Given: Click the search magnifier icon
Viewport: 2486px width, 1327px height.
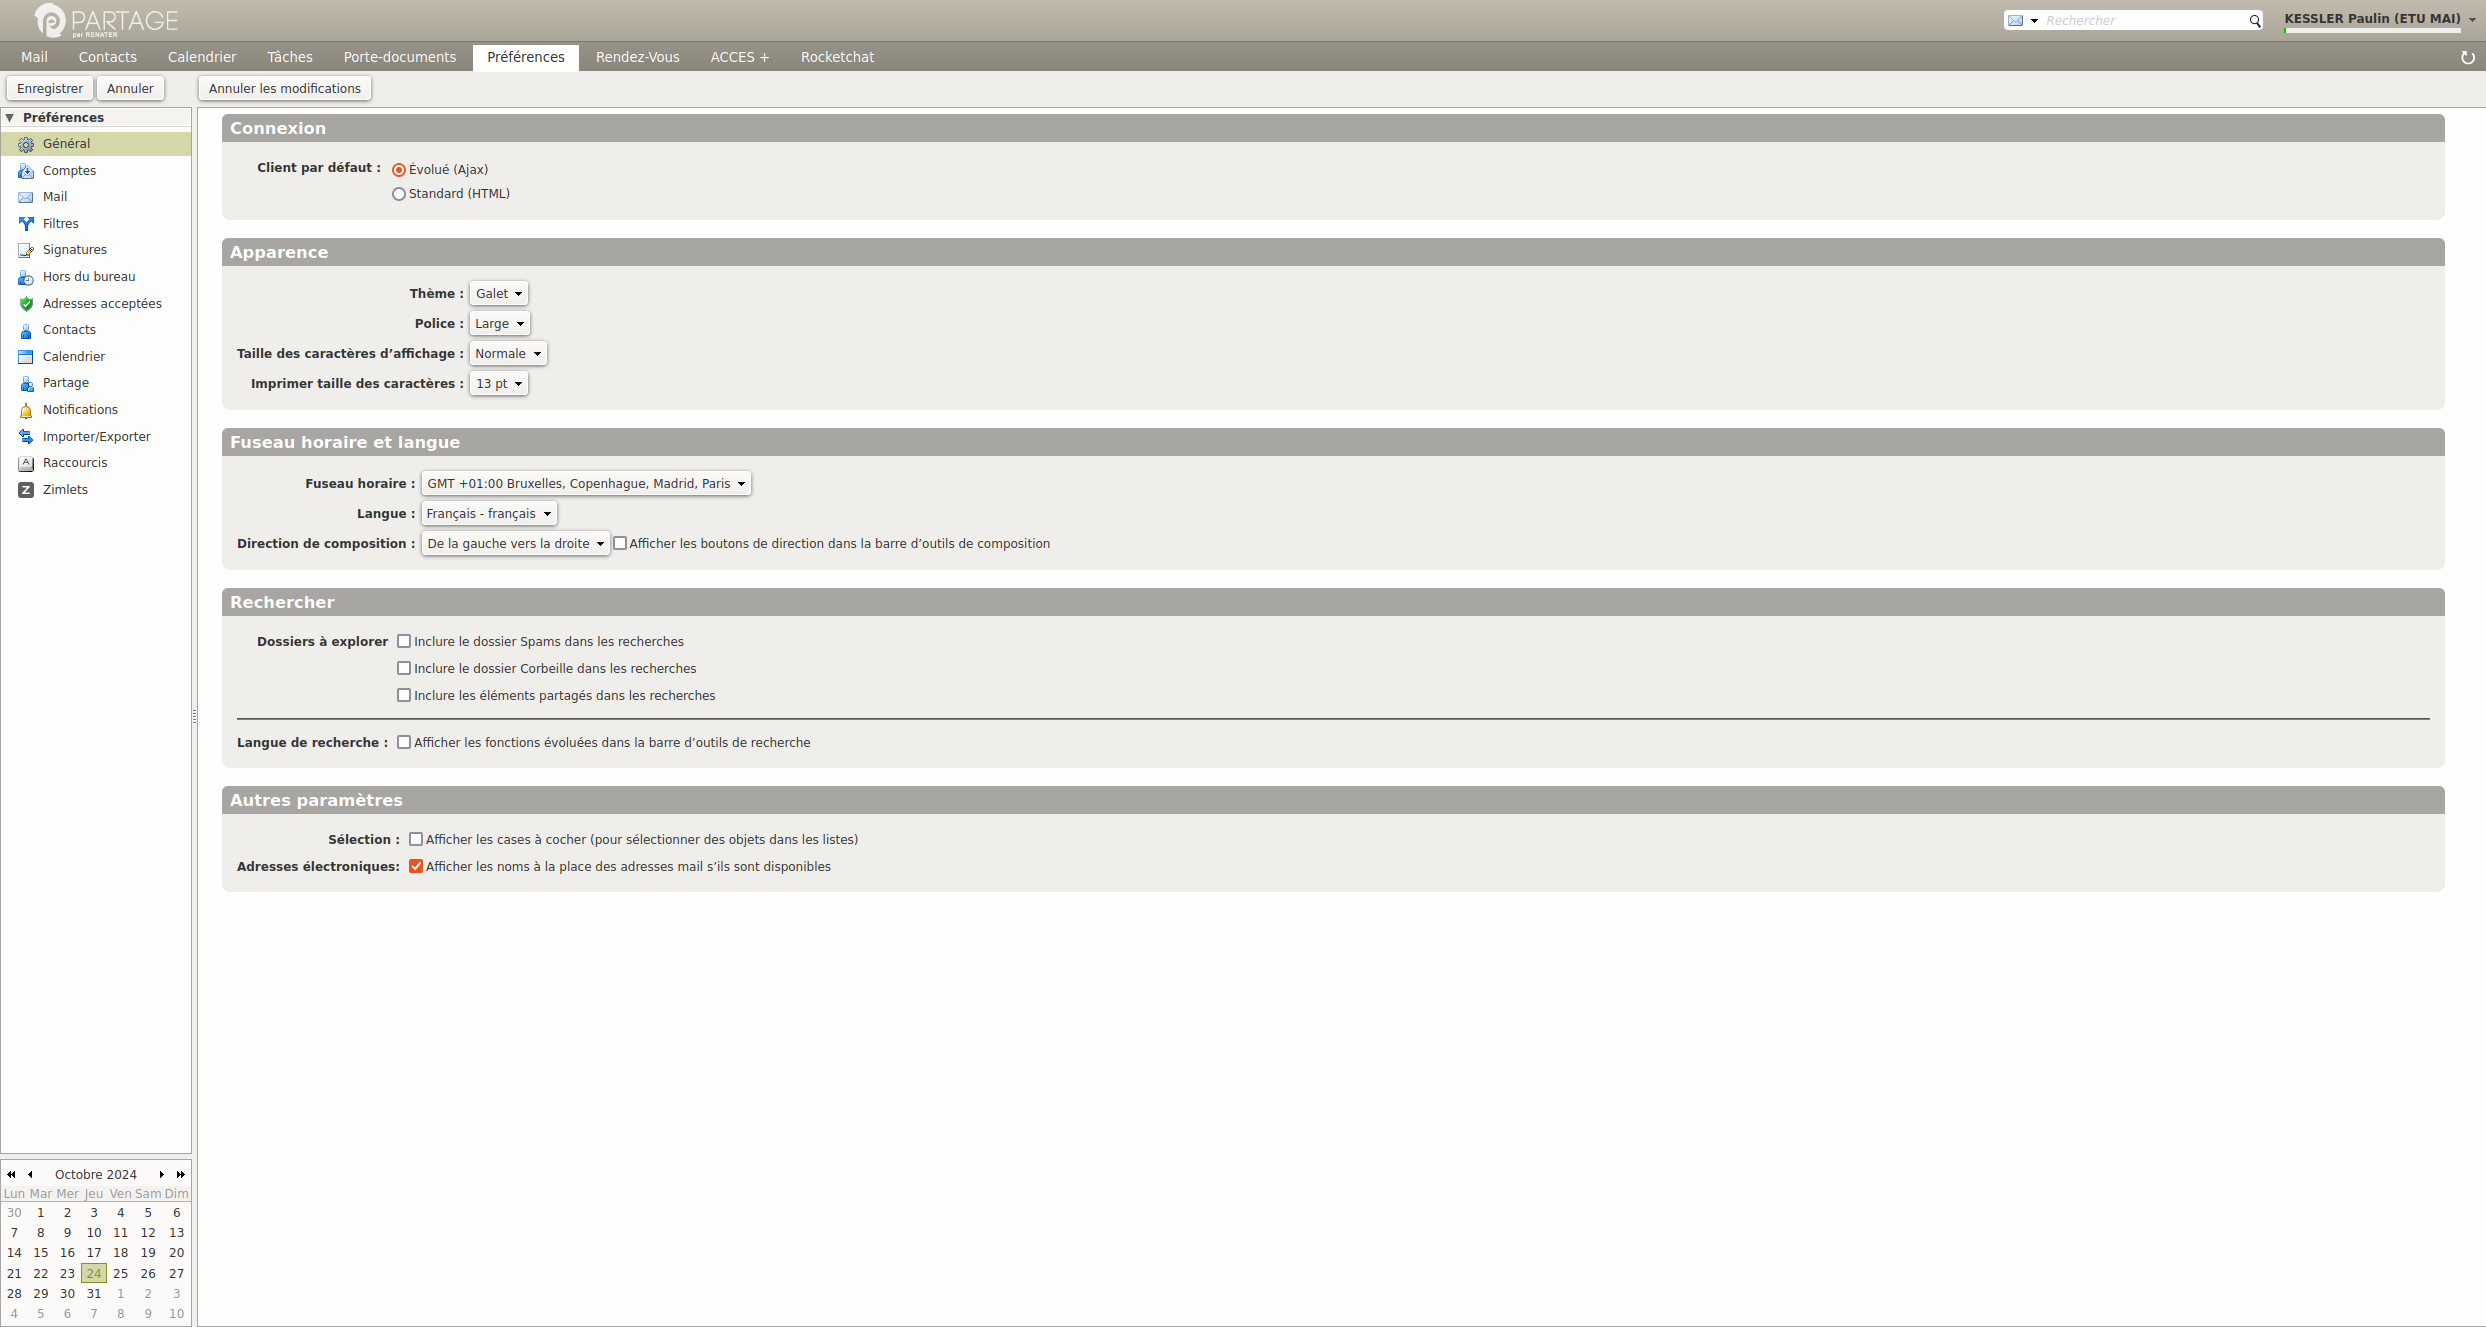Looking at the screenshot, I should click(2255, 21).
